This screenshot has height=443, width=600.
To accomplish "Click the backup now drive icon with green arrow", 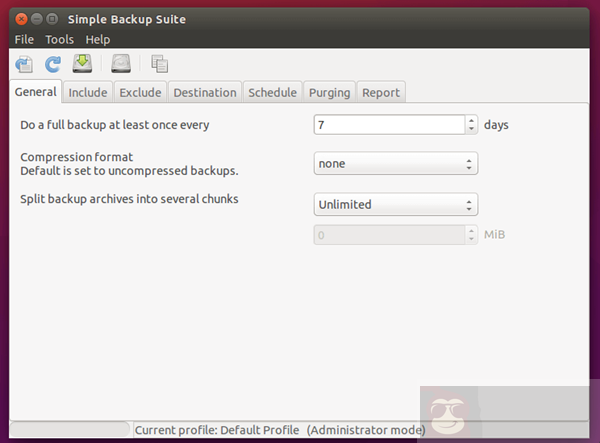I will 83,64.
